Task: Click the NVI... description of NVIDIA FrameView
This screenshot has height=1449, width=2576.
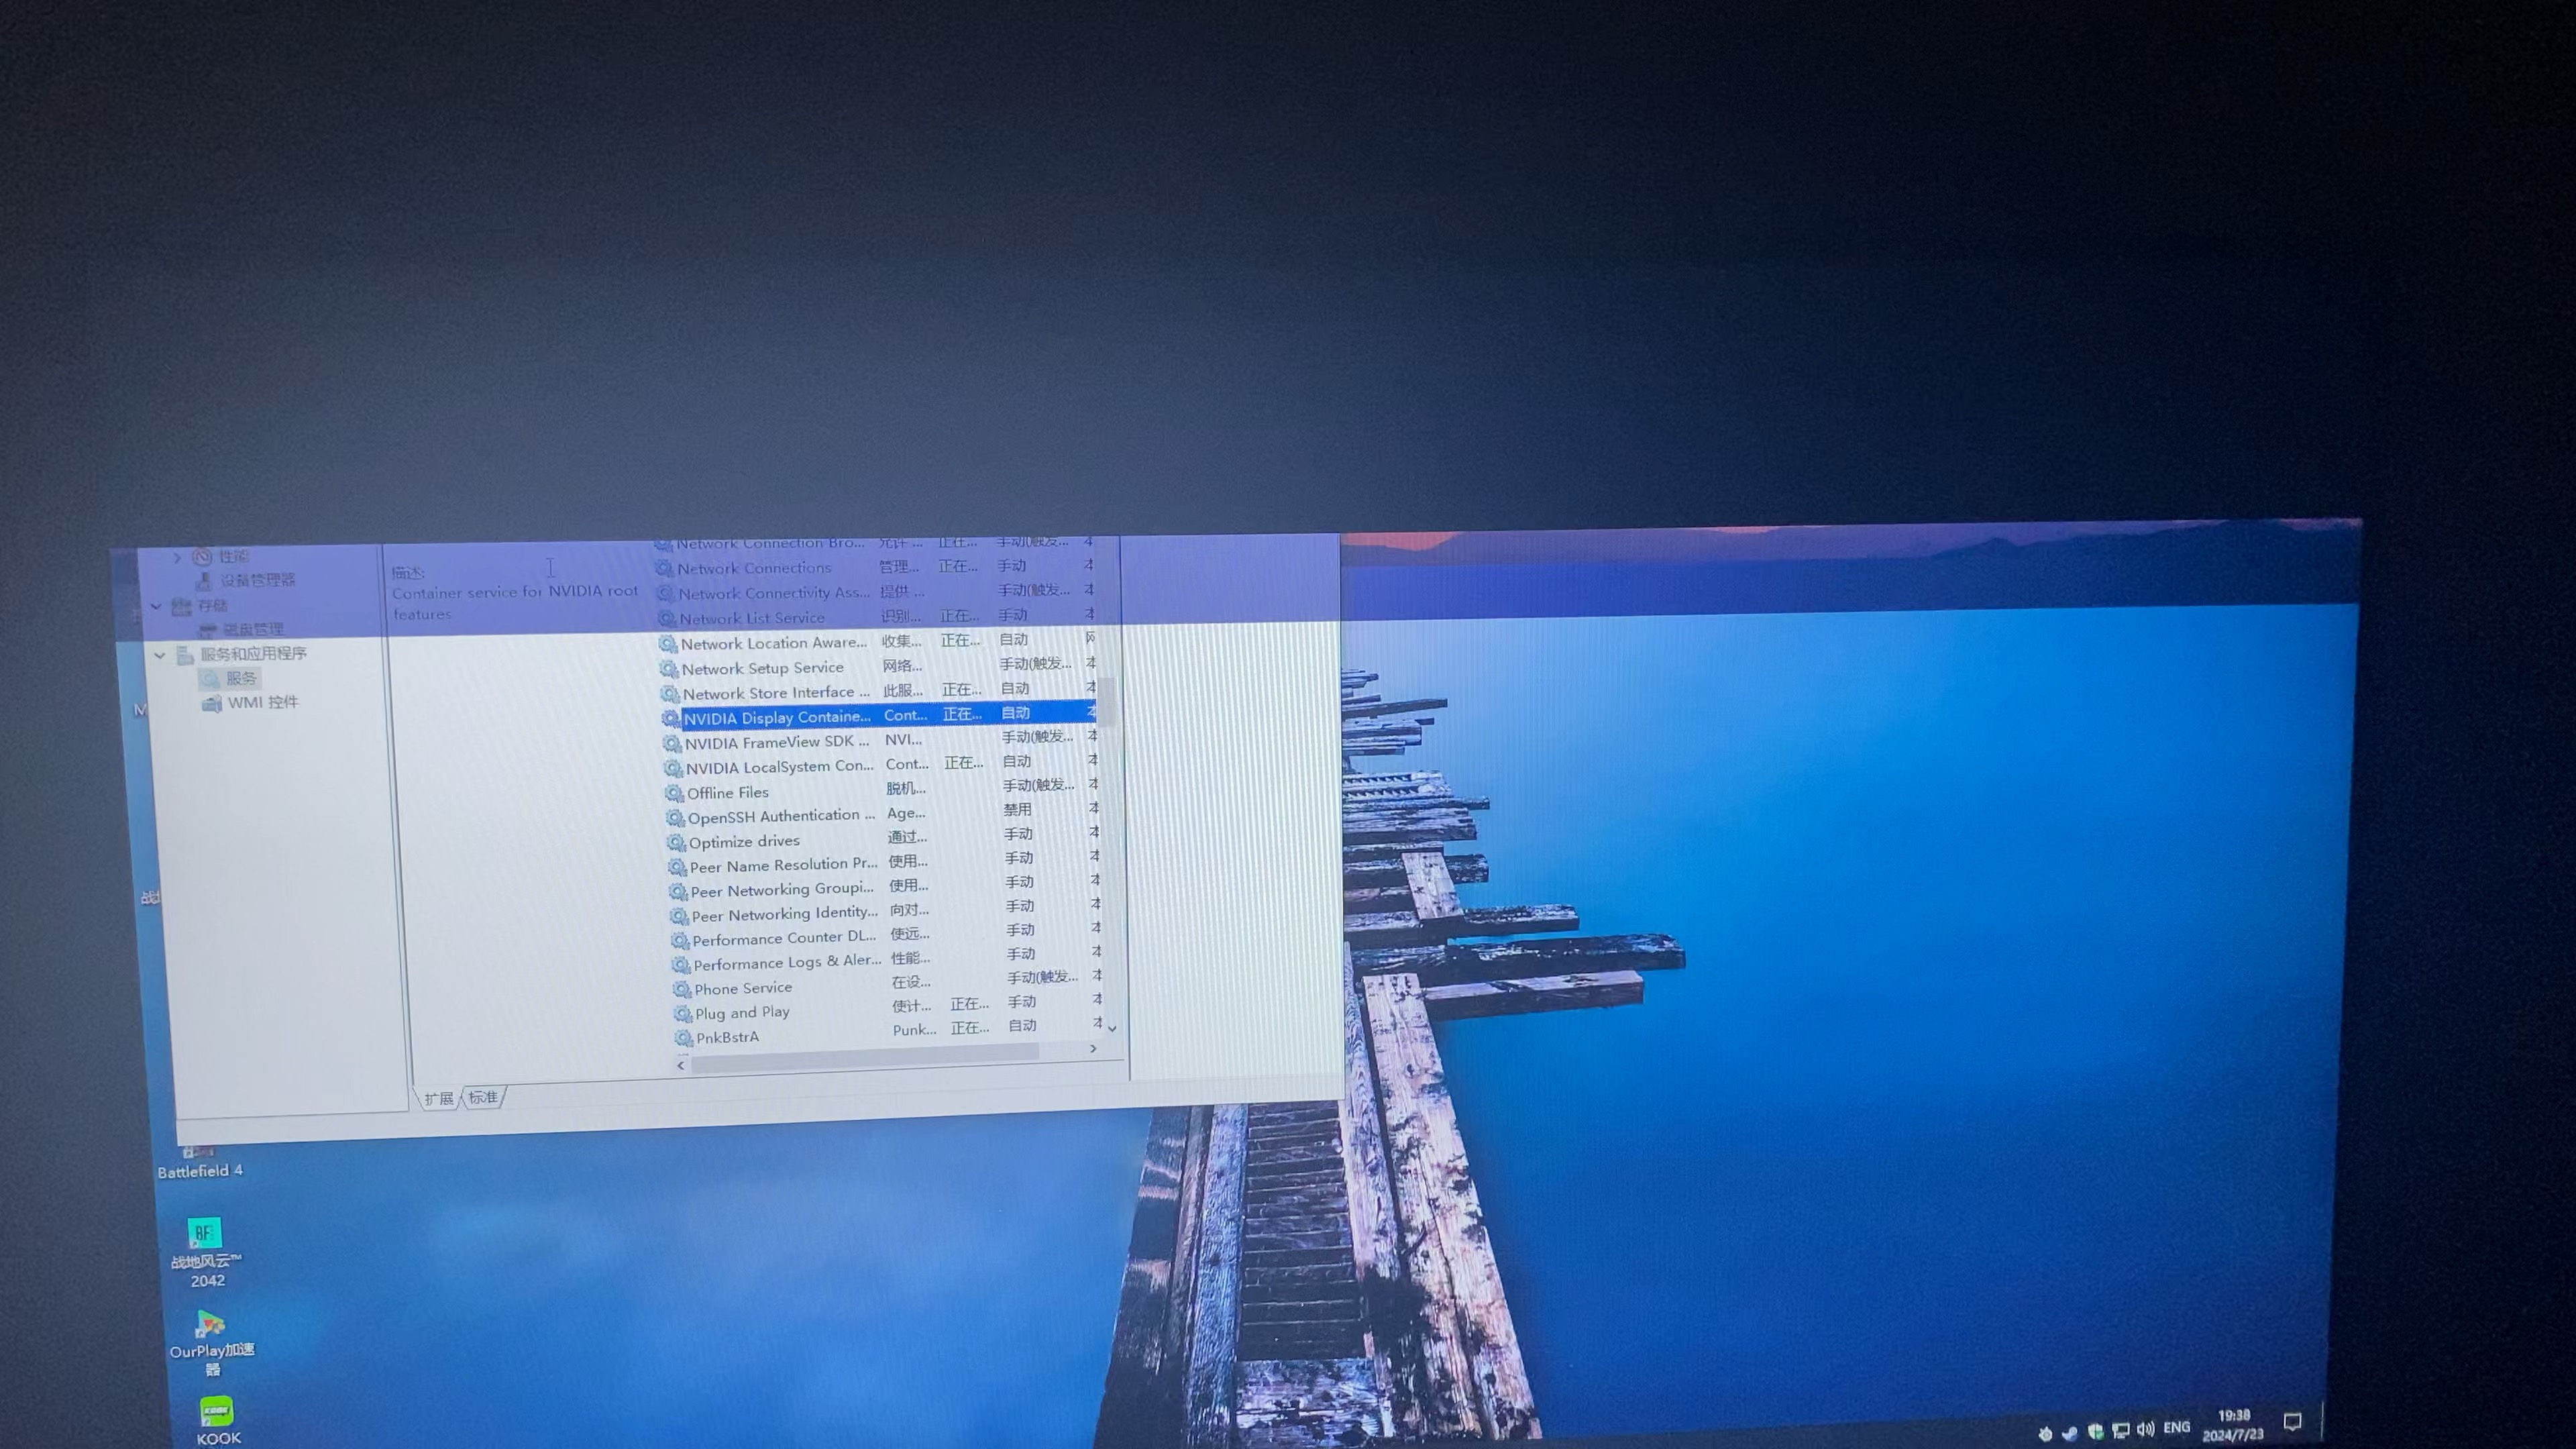Action: pos(903,740)
